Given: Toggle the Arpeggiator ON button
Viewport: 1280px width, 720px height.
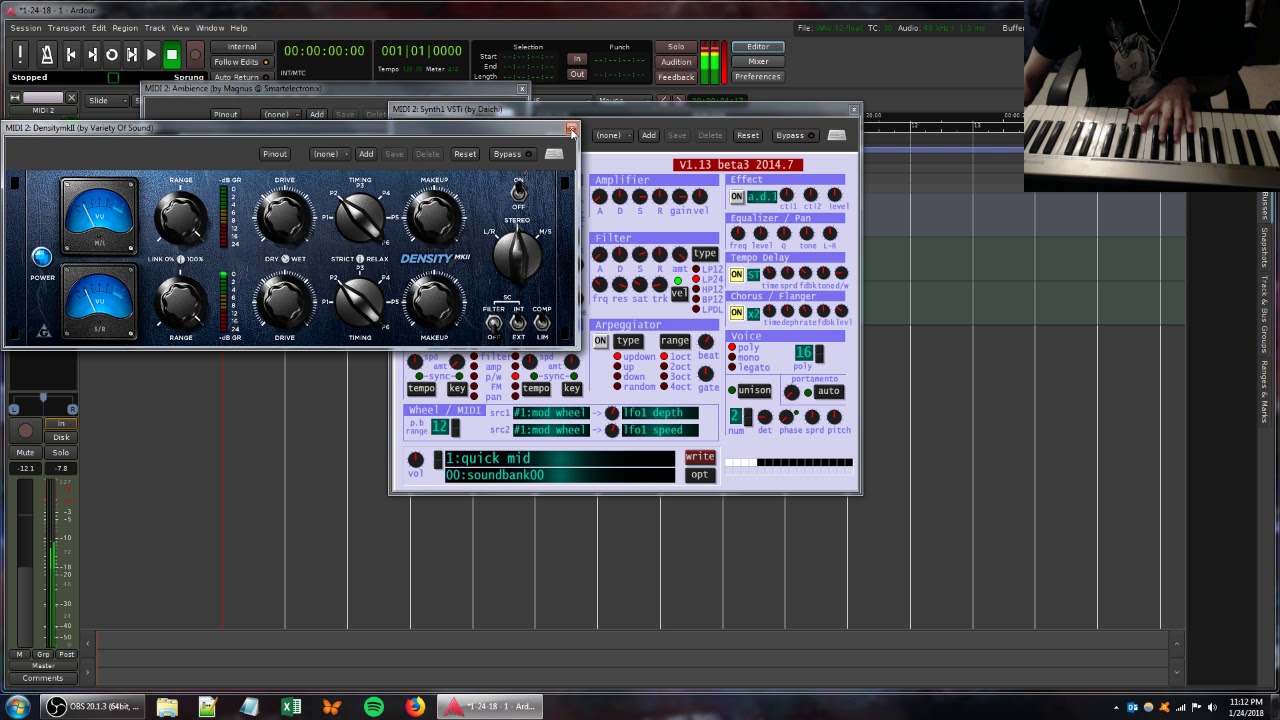Looking at the screenshot, I should coord(600,341).
